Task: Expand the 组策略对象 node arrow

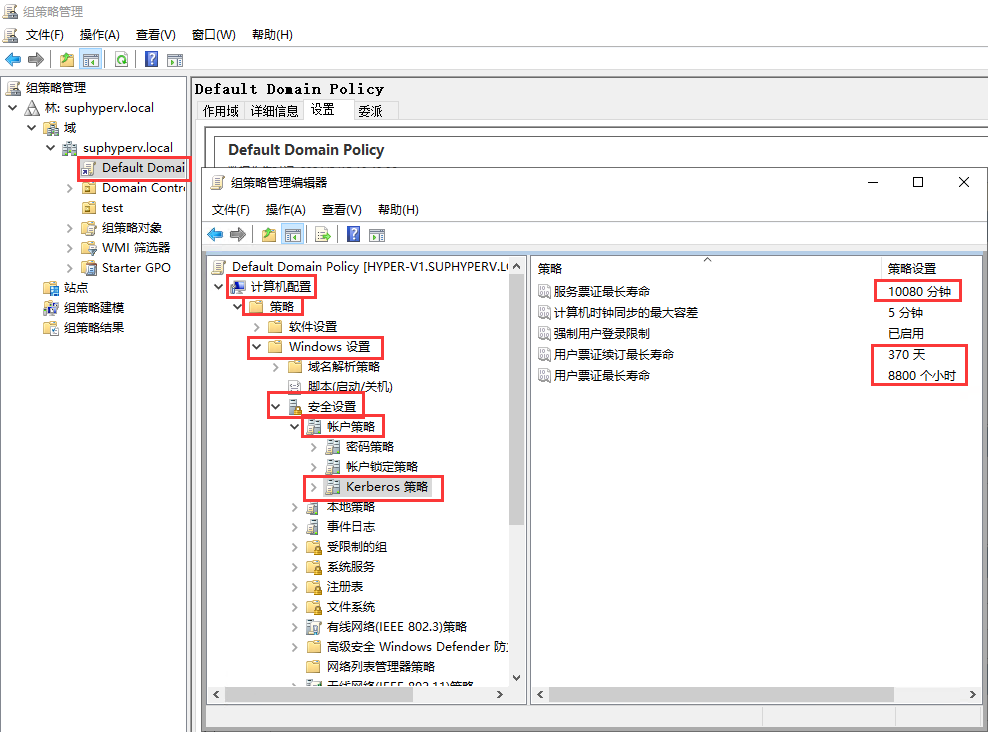Action: coord(69,227)
